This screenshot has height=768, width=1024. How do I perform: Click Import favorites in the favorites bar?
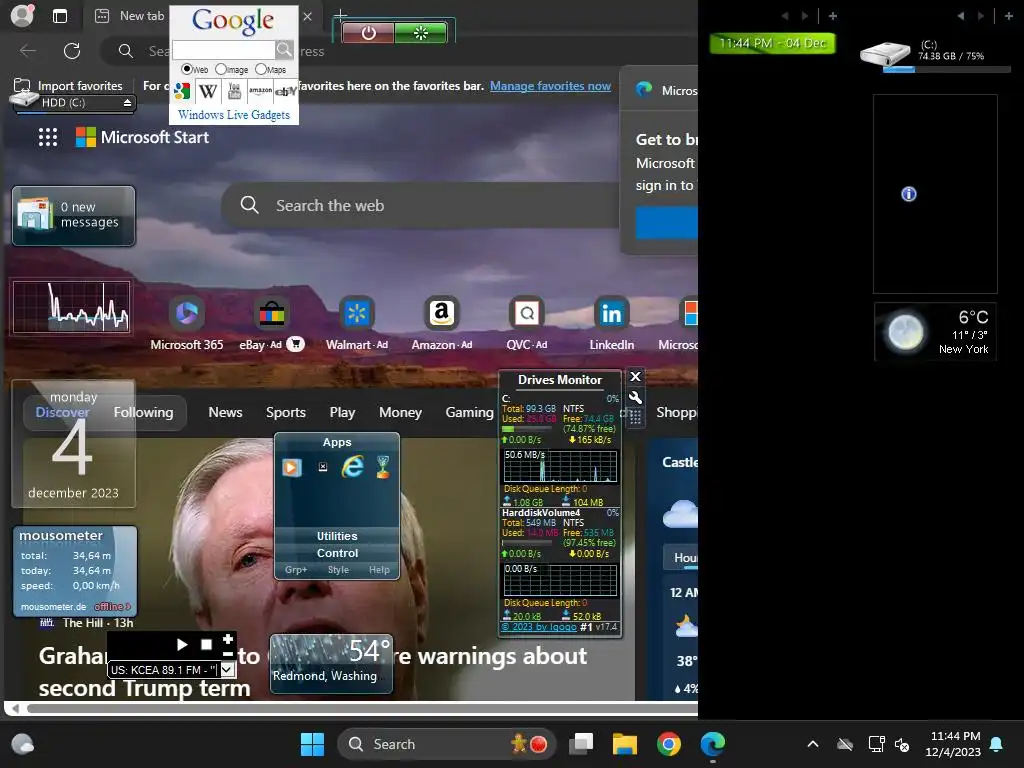(69, 86)
